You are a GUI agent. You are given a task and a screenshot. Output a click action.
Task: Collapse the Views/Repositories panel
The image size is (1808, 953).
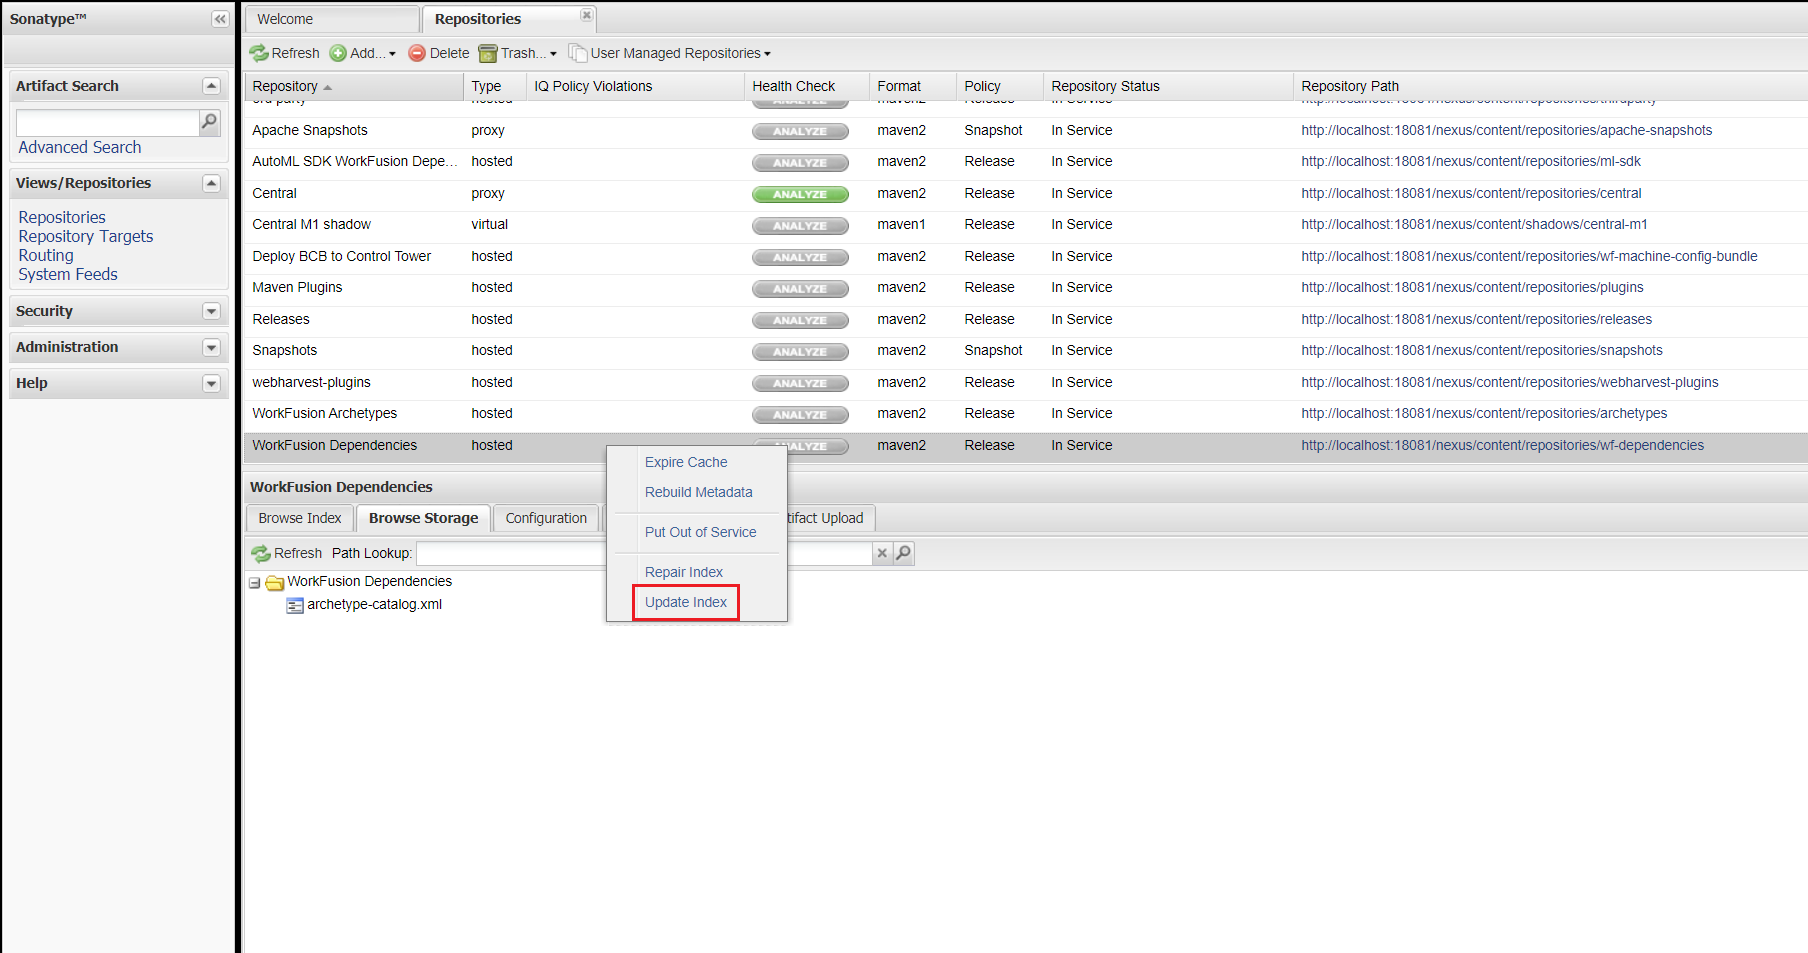pos(211,183)
